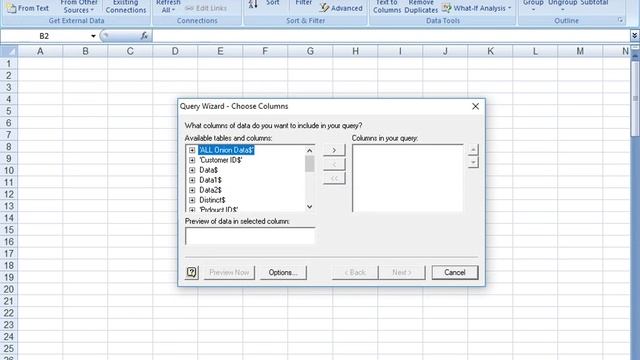Viewport: 640px width, 360px height.
Task: Open the Refresh All dropdown
Action: tap(168, 6)
